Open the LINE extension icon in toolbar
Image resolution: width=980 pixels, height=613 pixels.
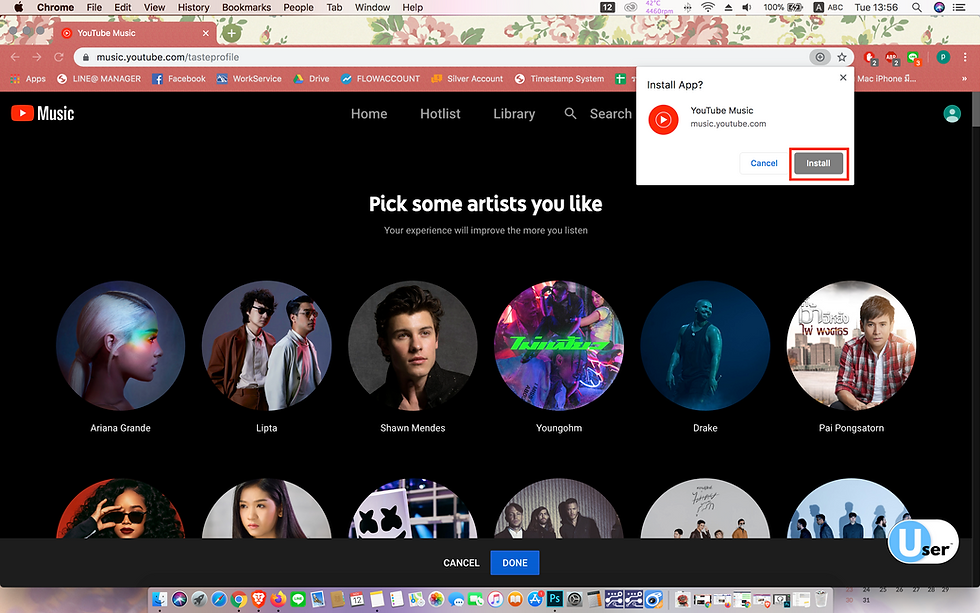pos(914,57)
